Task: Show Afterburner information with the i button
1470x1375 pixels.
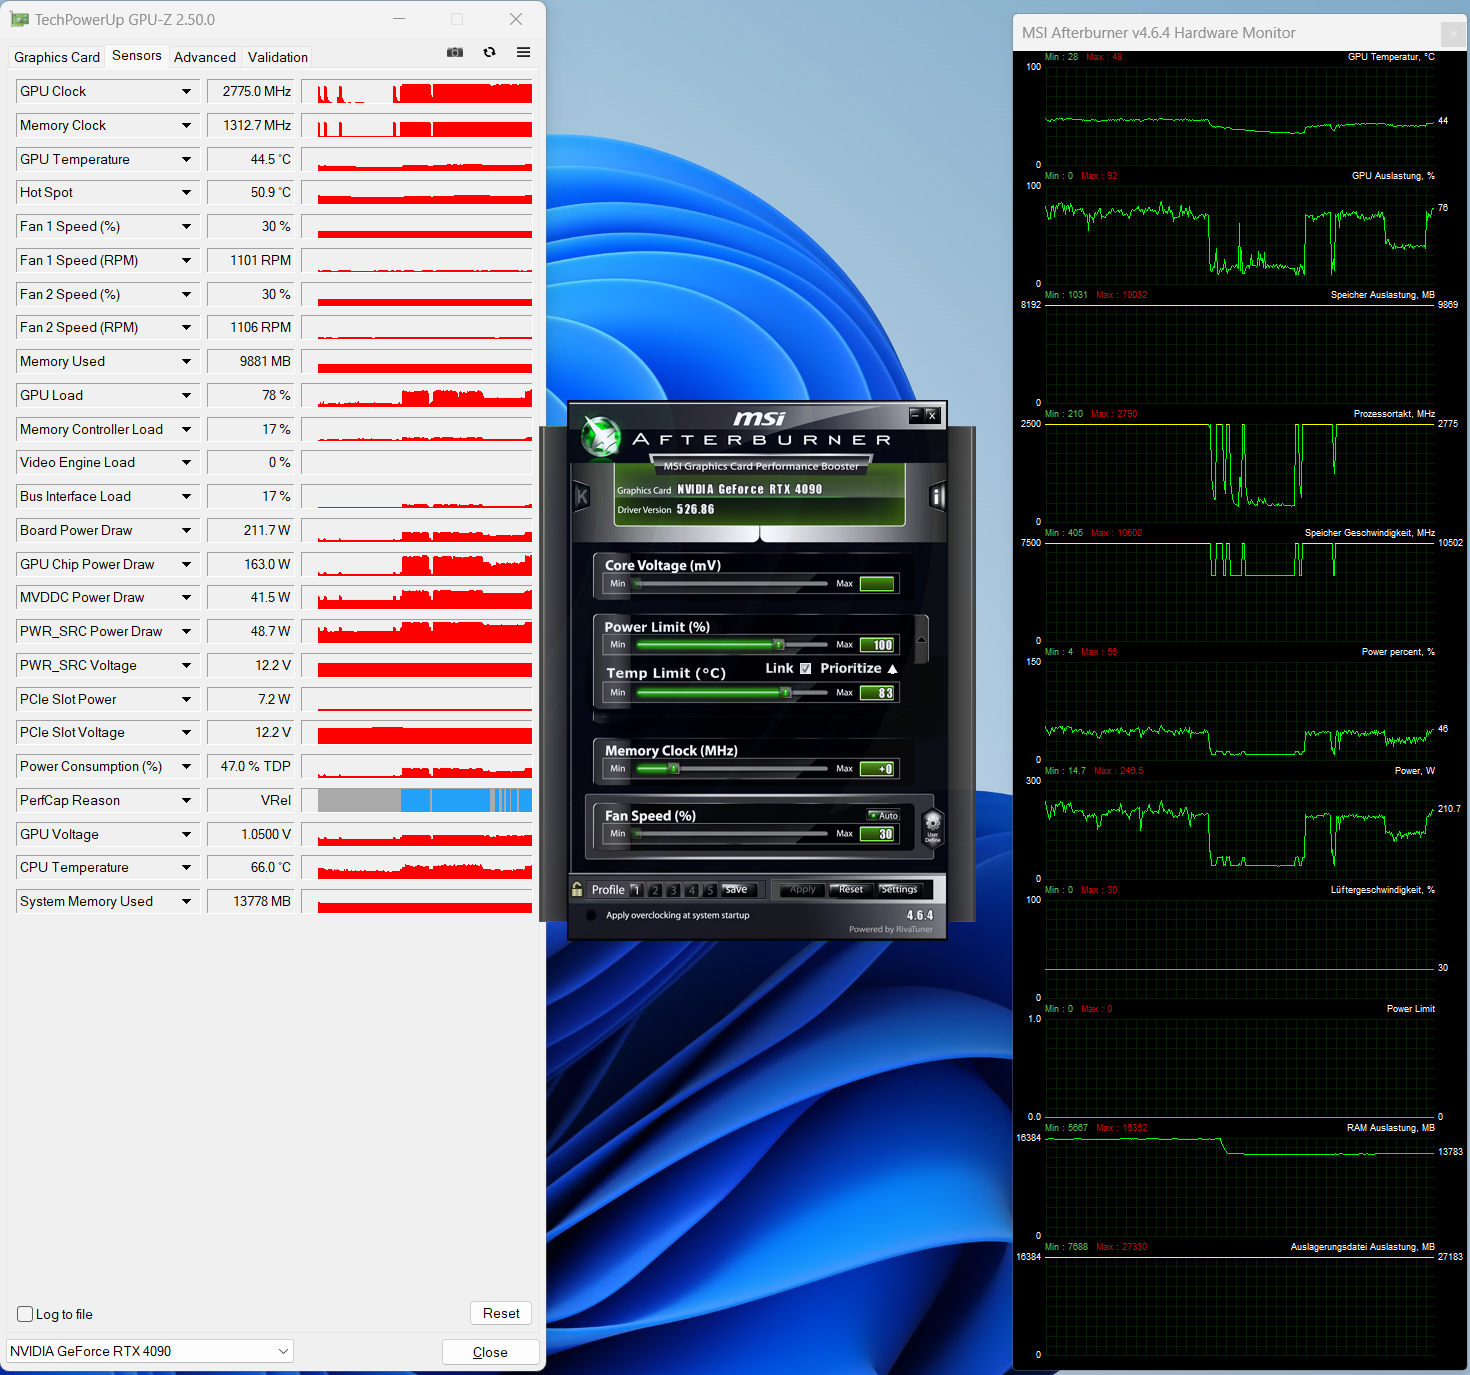Action: pyautogui.click(x=937, y=496)
